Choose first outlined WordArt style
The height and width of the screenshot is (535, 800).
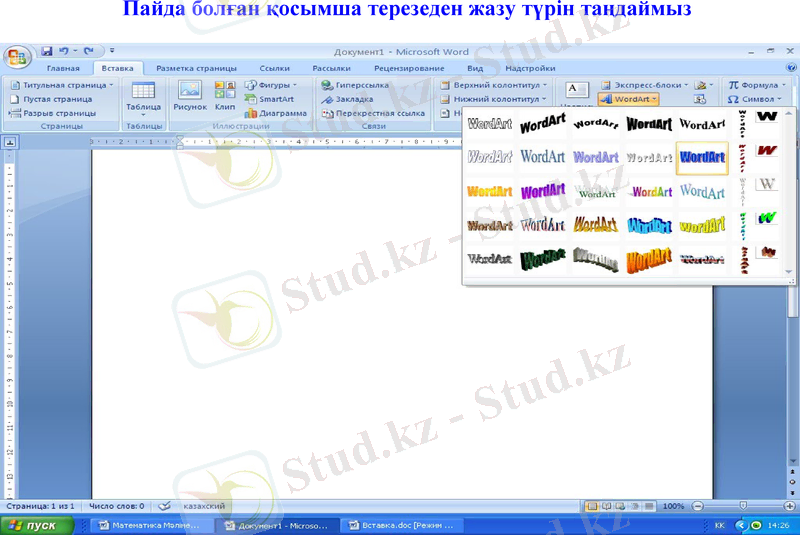click(x=490, y=124)
